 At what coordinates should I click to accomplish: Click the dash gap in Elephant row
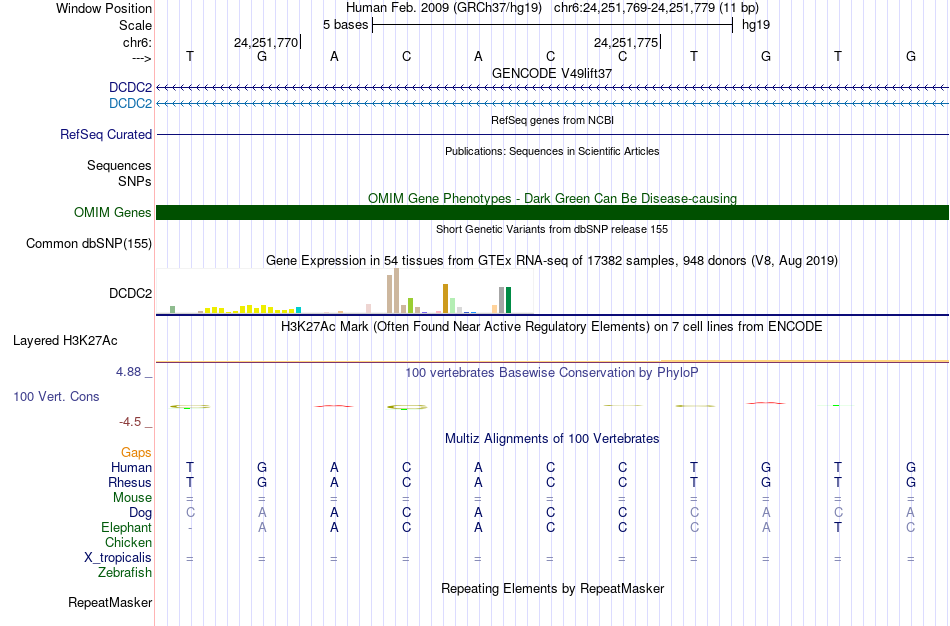pos(190,528)
